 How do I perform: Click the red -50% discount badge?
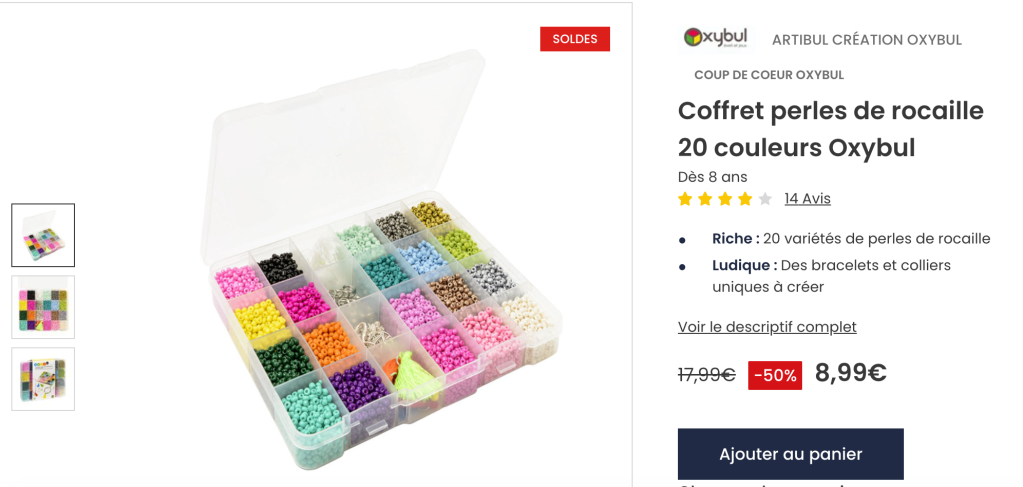(775, 375)
